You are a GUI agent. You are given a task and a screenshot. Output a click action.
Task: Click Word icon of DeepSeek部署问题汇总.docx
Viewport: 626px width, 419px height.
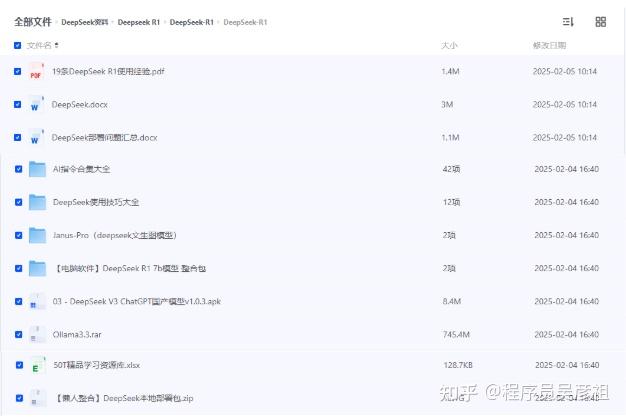(x=36, y=138)
